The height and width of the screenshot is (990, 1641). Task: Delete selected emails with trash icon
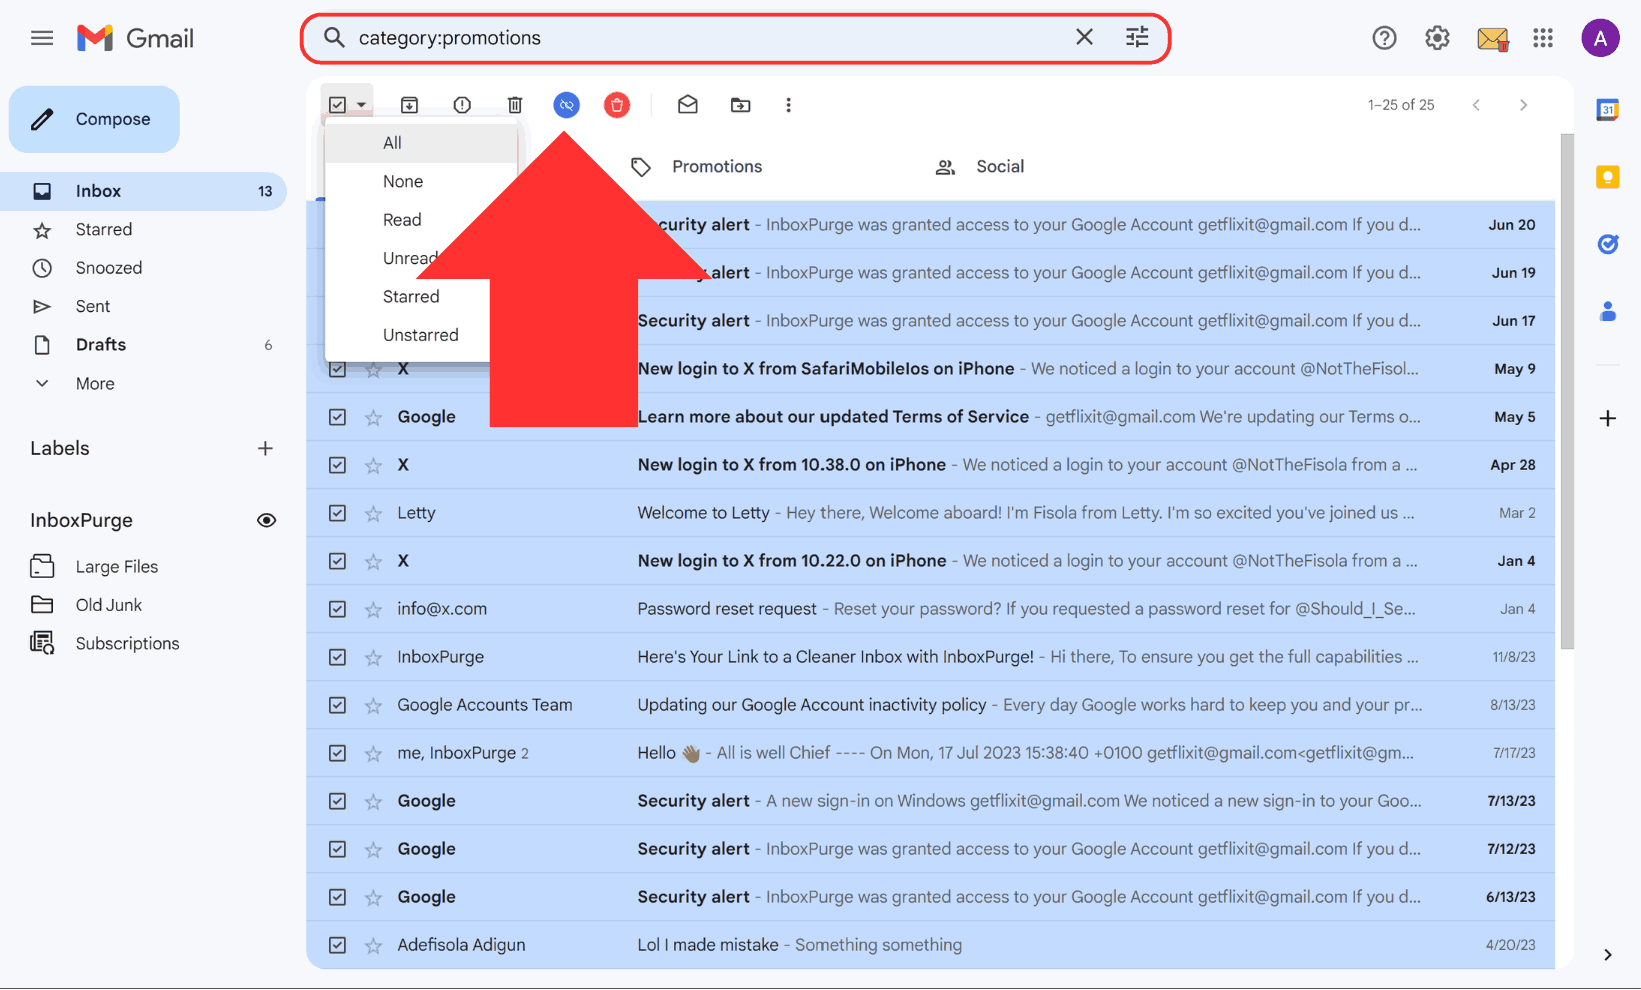(x=515, y=105)
